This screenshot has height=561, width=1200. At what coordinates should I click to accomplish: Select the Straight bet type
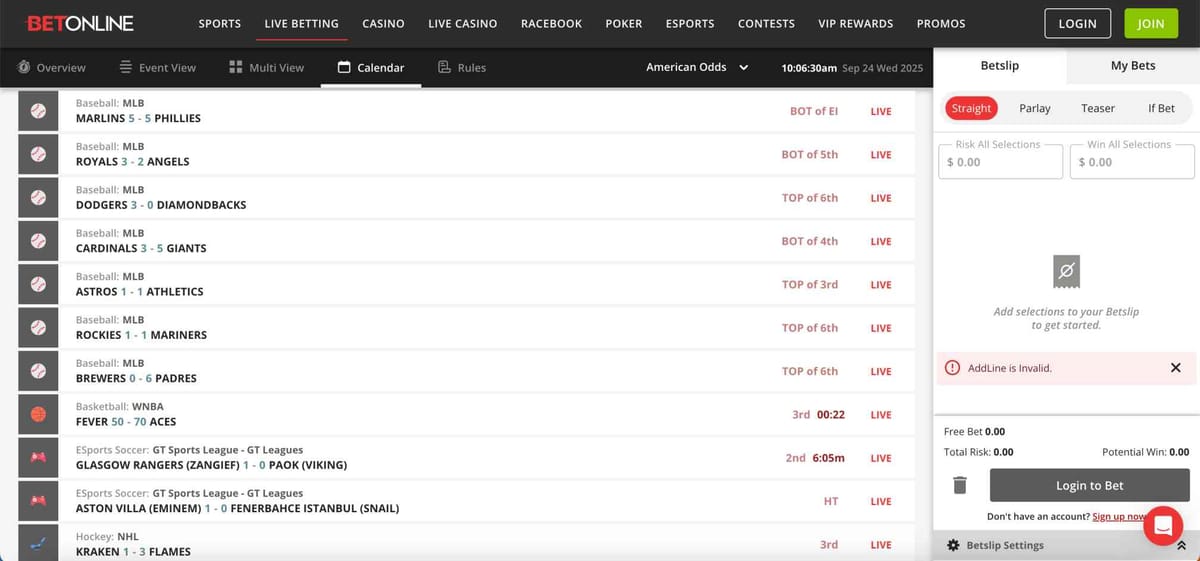[x=971, y=108]
